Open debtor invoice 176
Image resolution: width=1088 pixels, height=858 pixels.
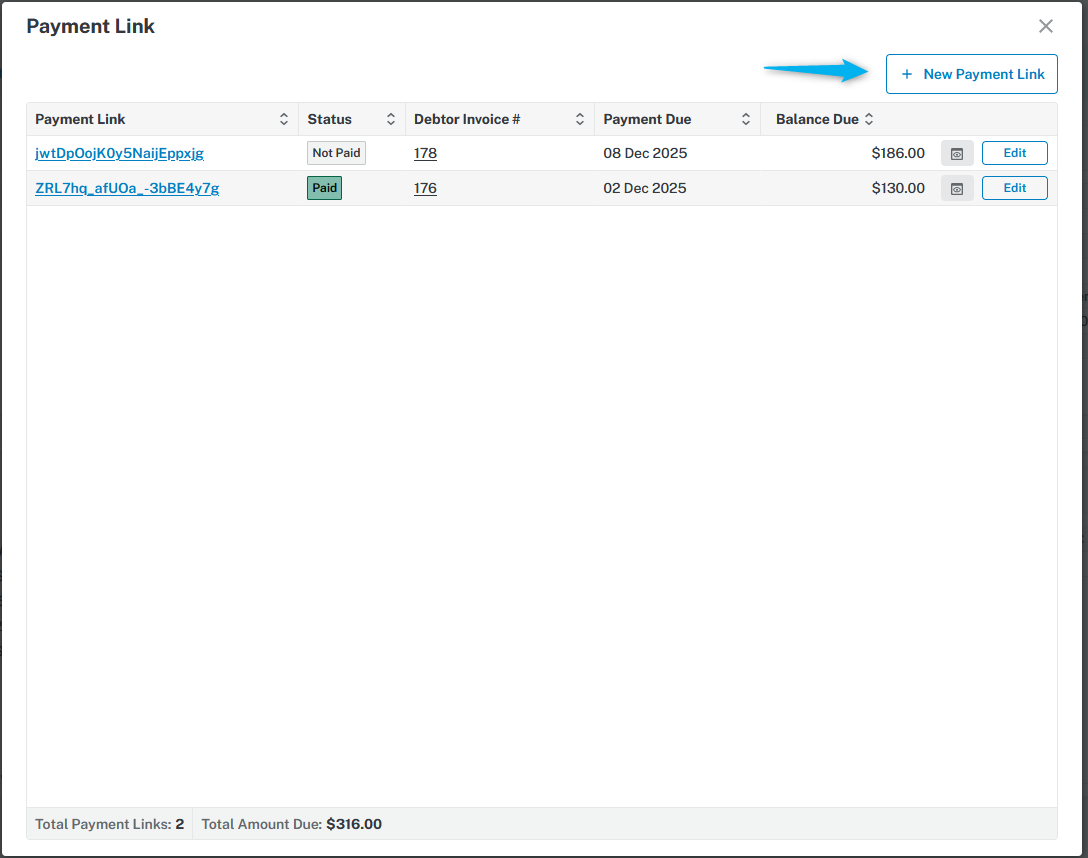425,188
